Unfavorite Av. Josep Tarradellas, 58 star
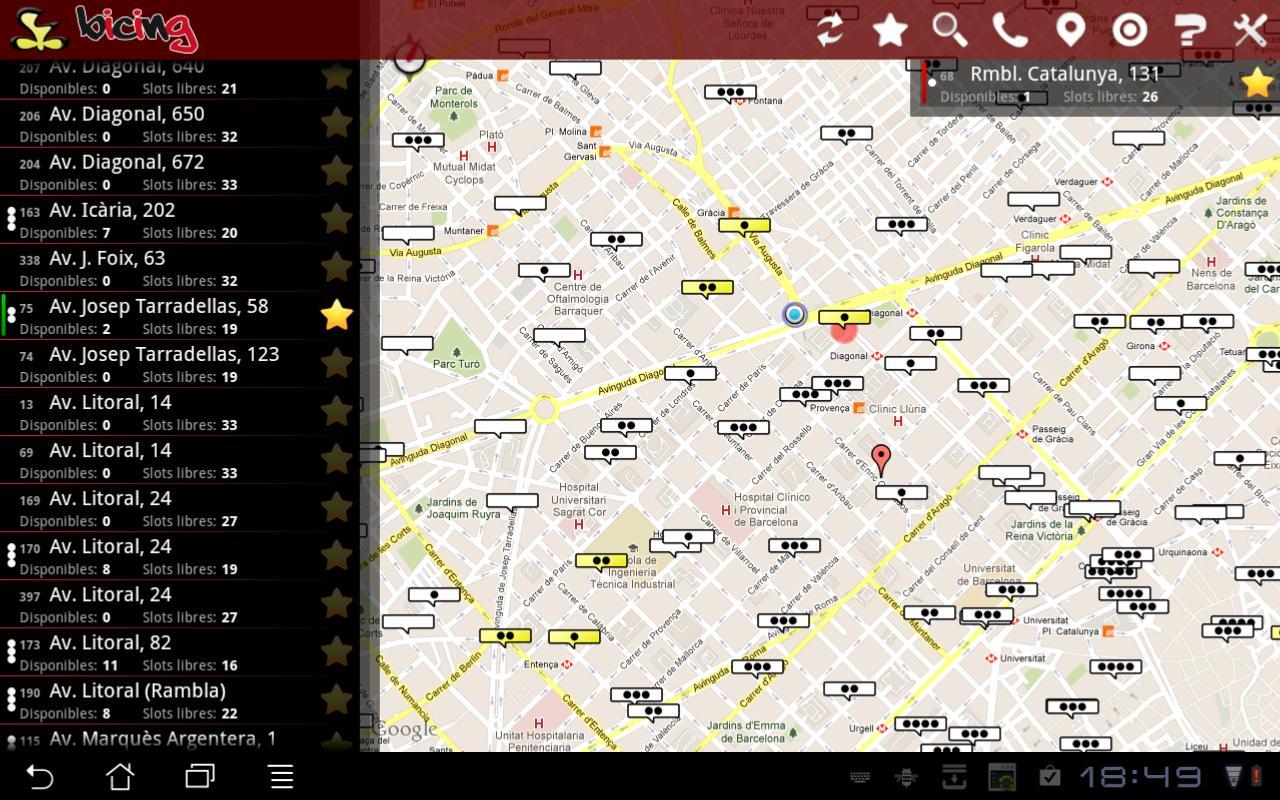 tap(337, 315)
